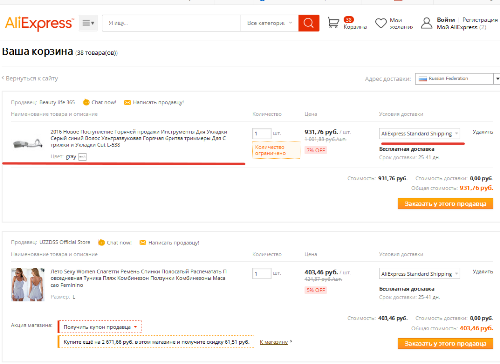
Task: Click the user account profile icon
Action: (x=426, y=23)
